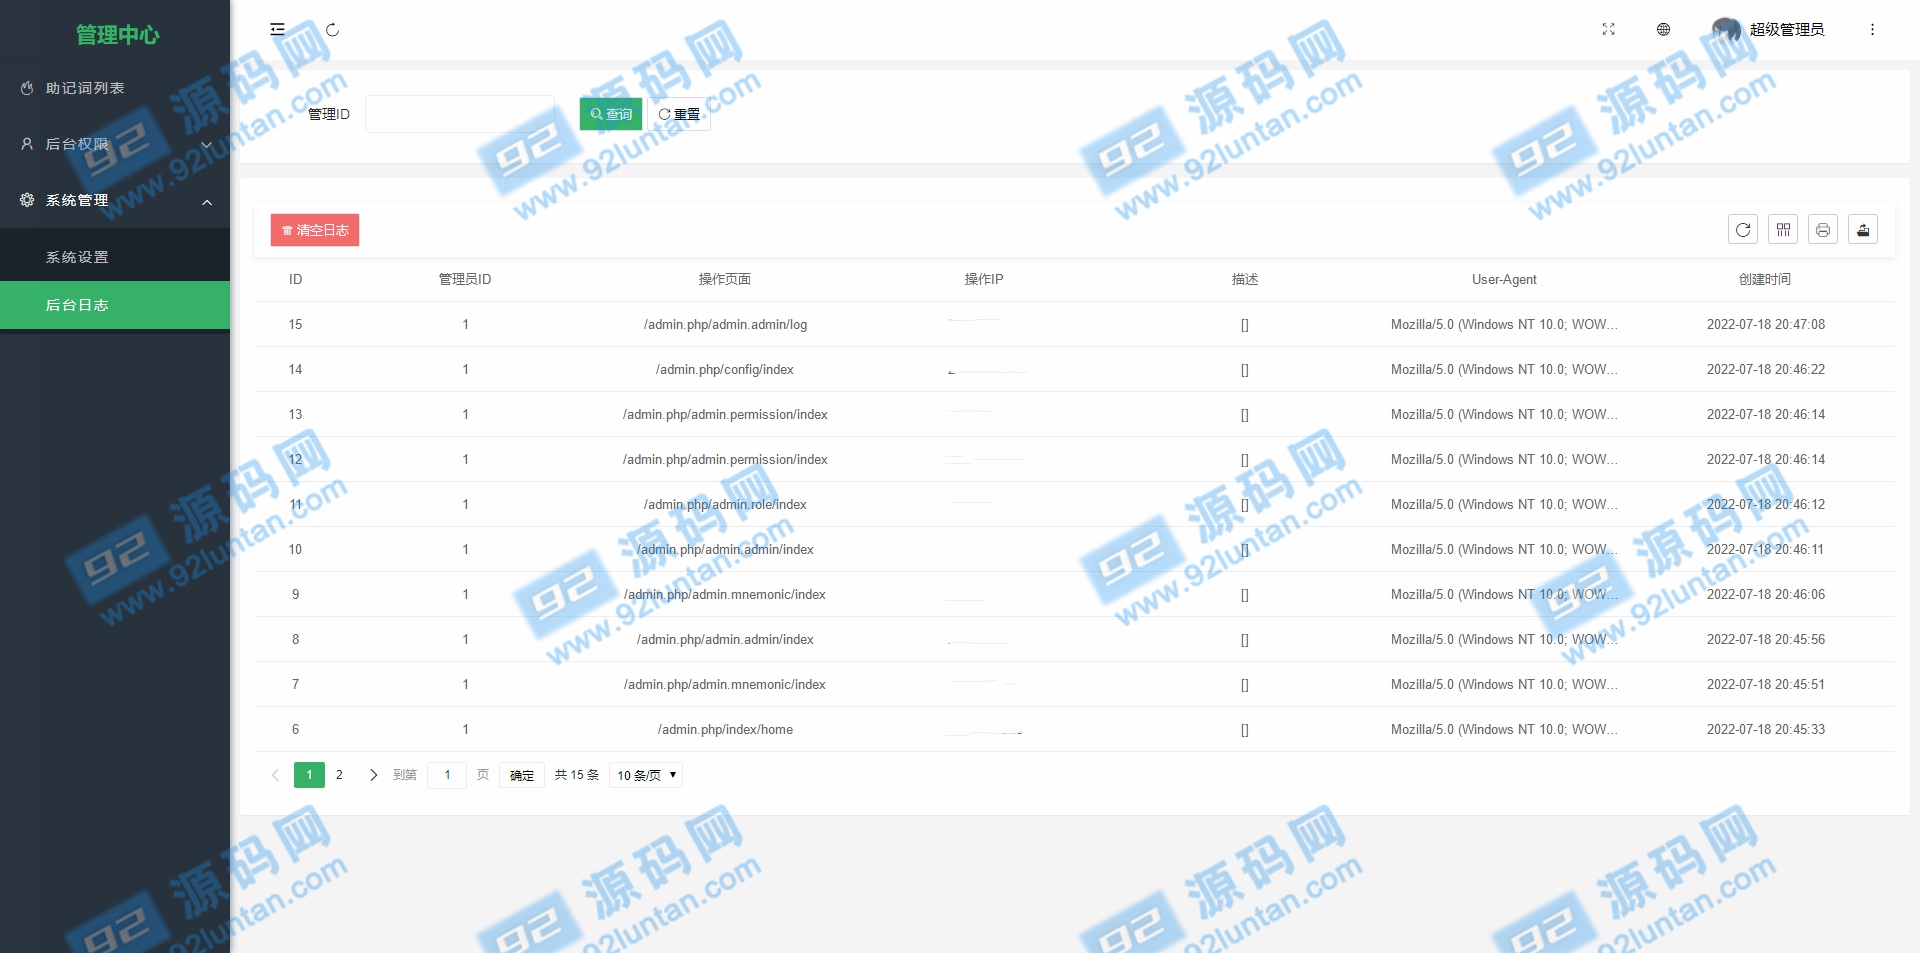Click timestamp 2022-07-18 20:46:22
1920x953 pixels.
tap(1766, 369)
